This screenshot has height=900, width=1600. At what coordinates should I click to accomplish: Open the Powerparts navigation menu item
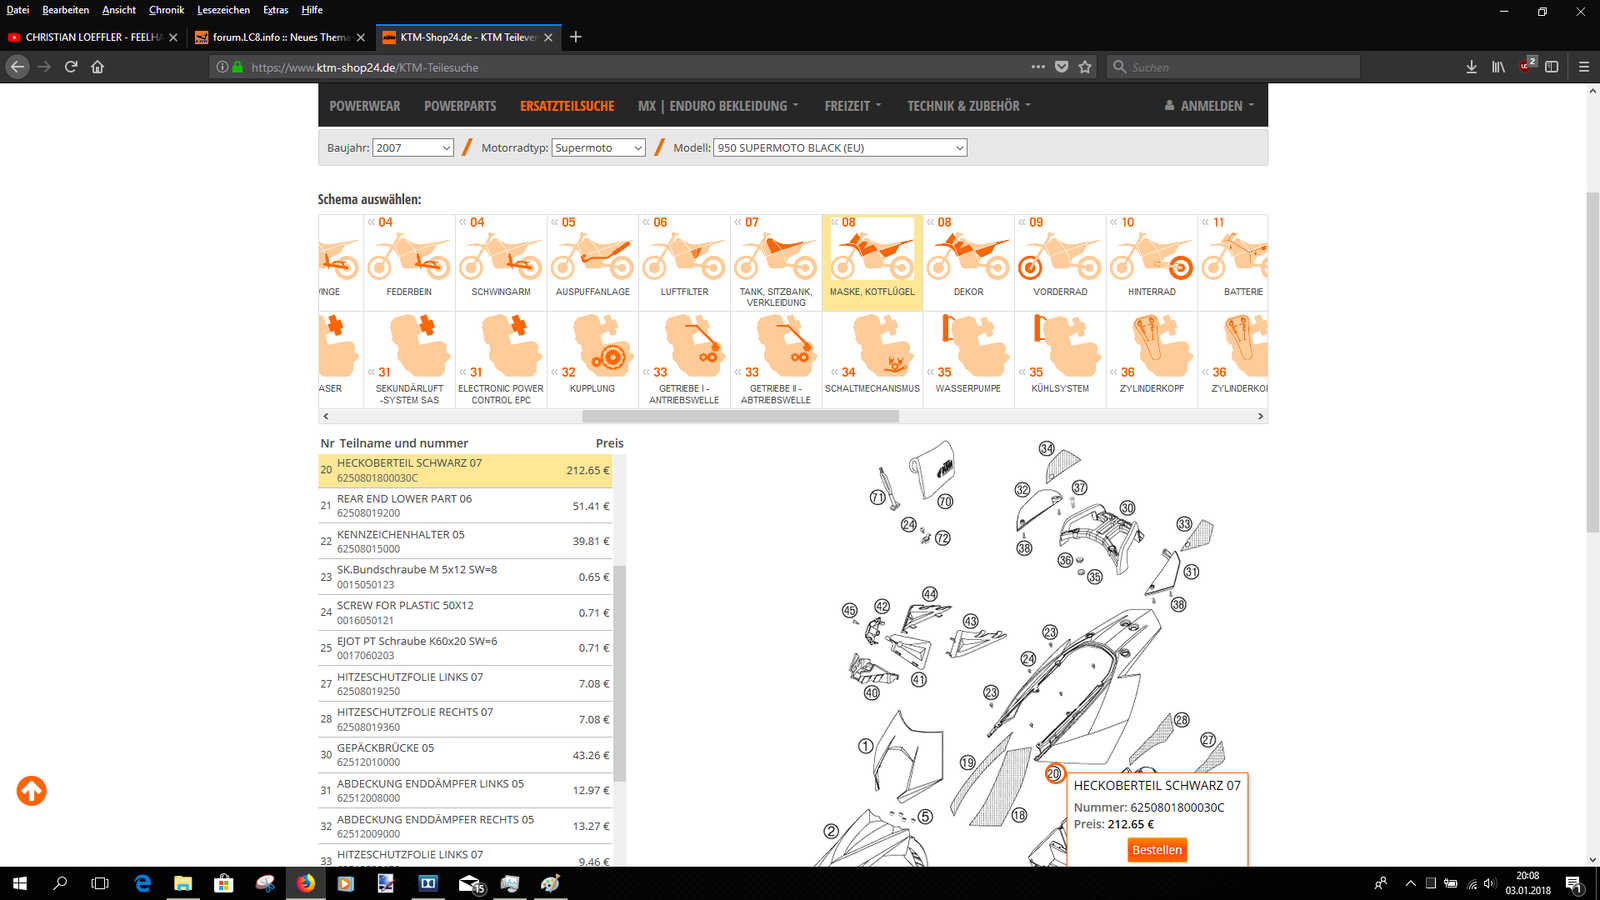point(460,106)
